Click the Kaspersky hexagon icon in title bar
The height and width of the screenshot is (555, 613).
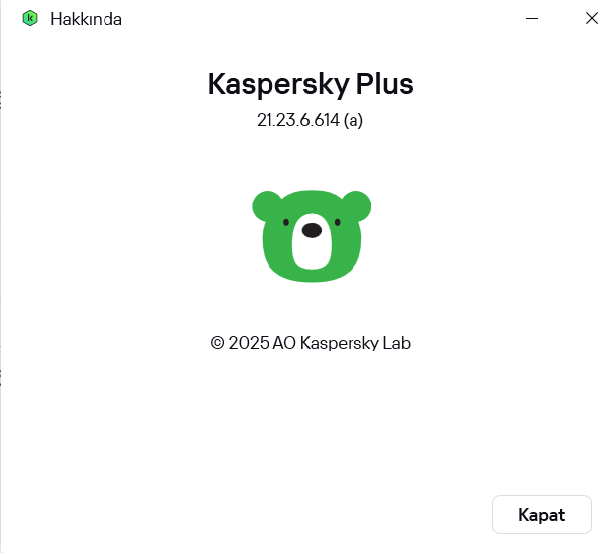pos(30,18)
